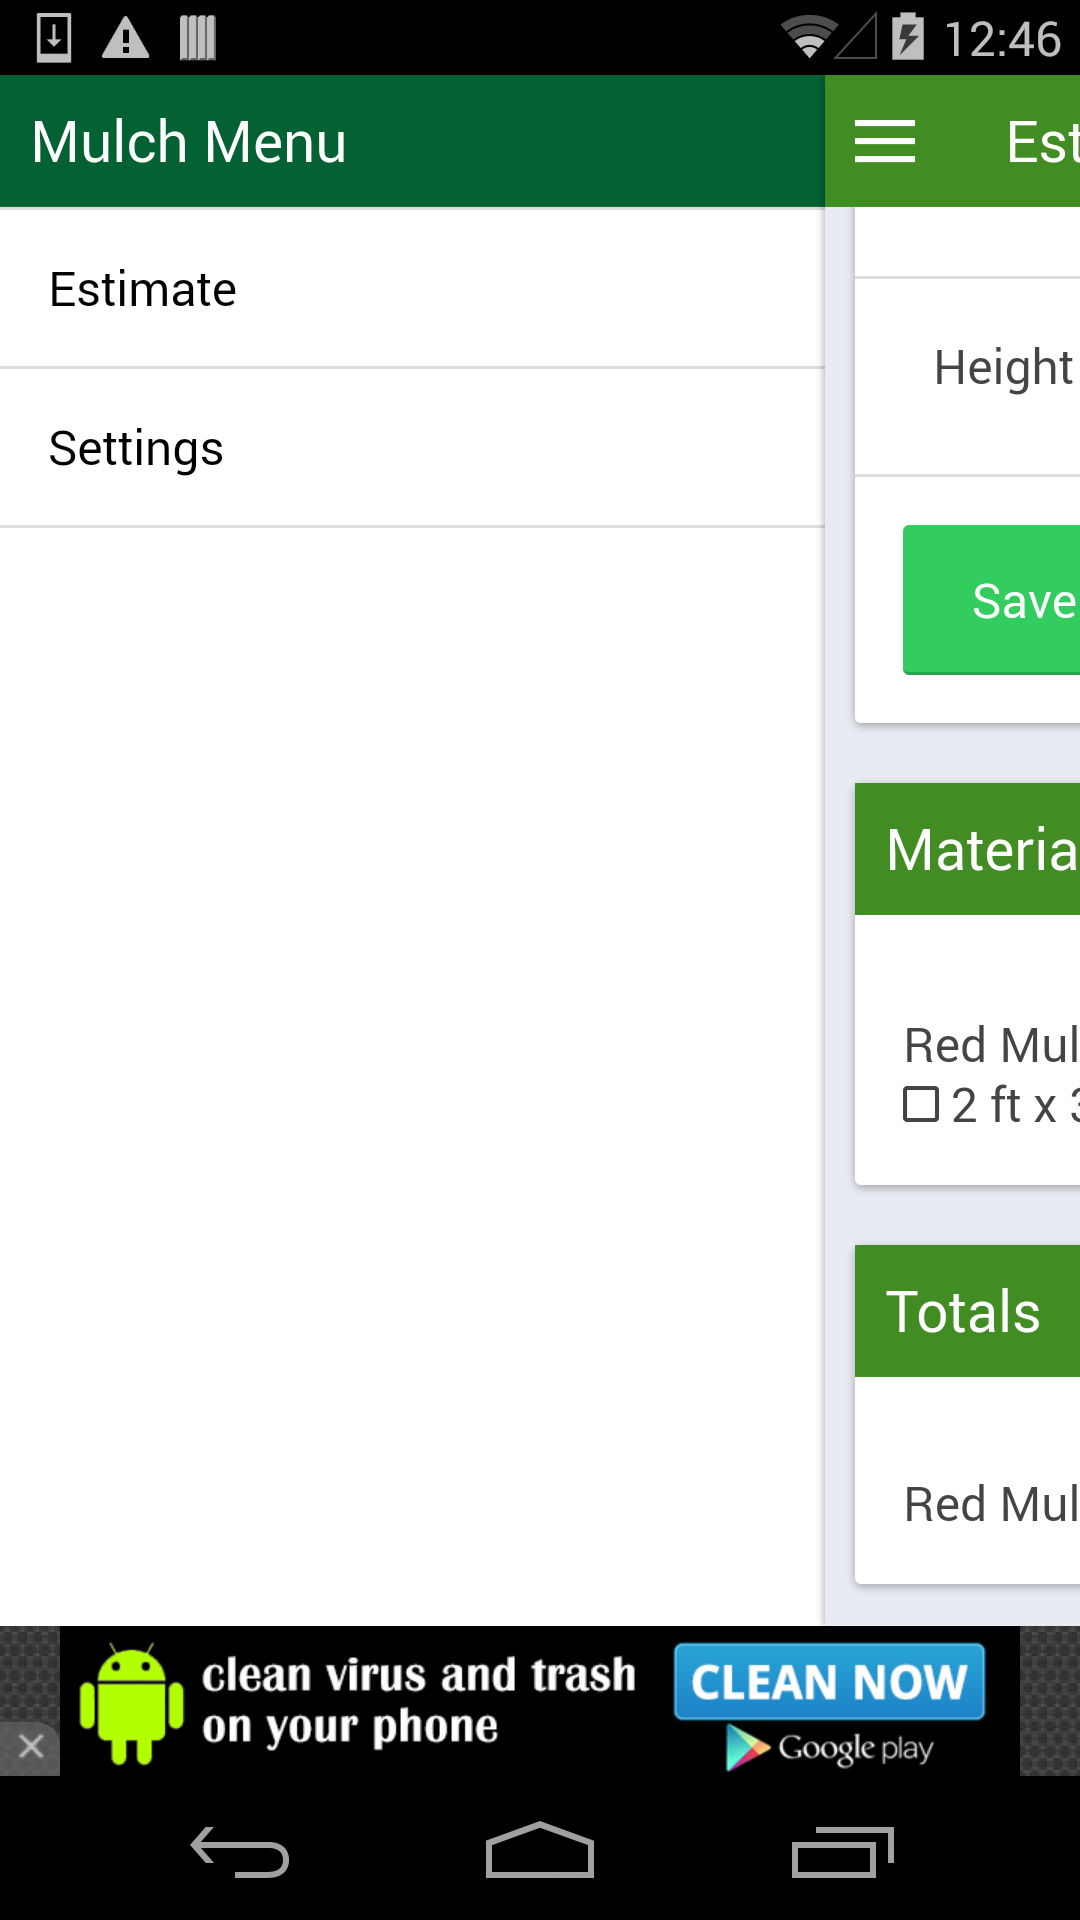1080x1920 pixels.
Task: Open the hamburger navigation icon
Action: click(885, 141)
